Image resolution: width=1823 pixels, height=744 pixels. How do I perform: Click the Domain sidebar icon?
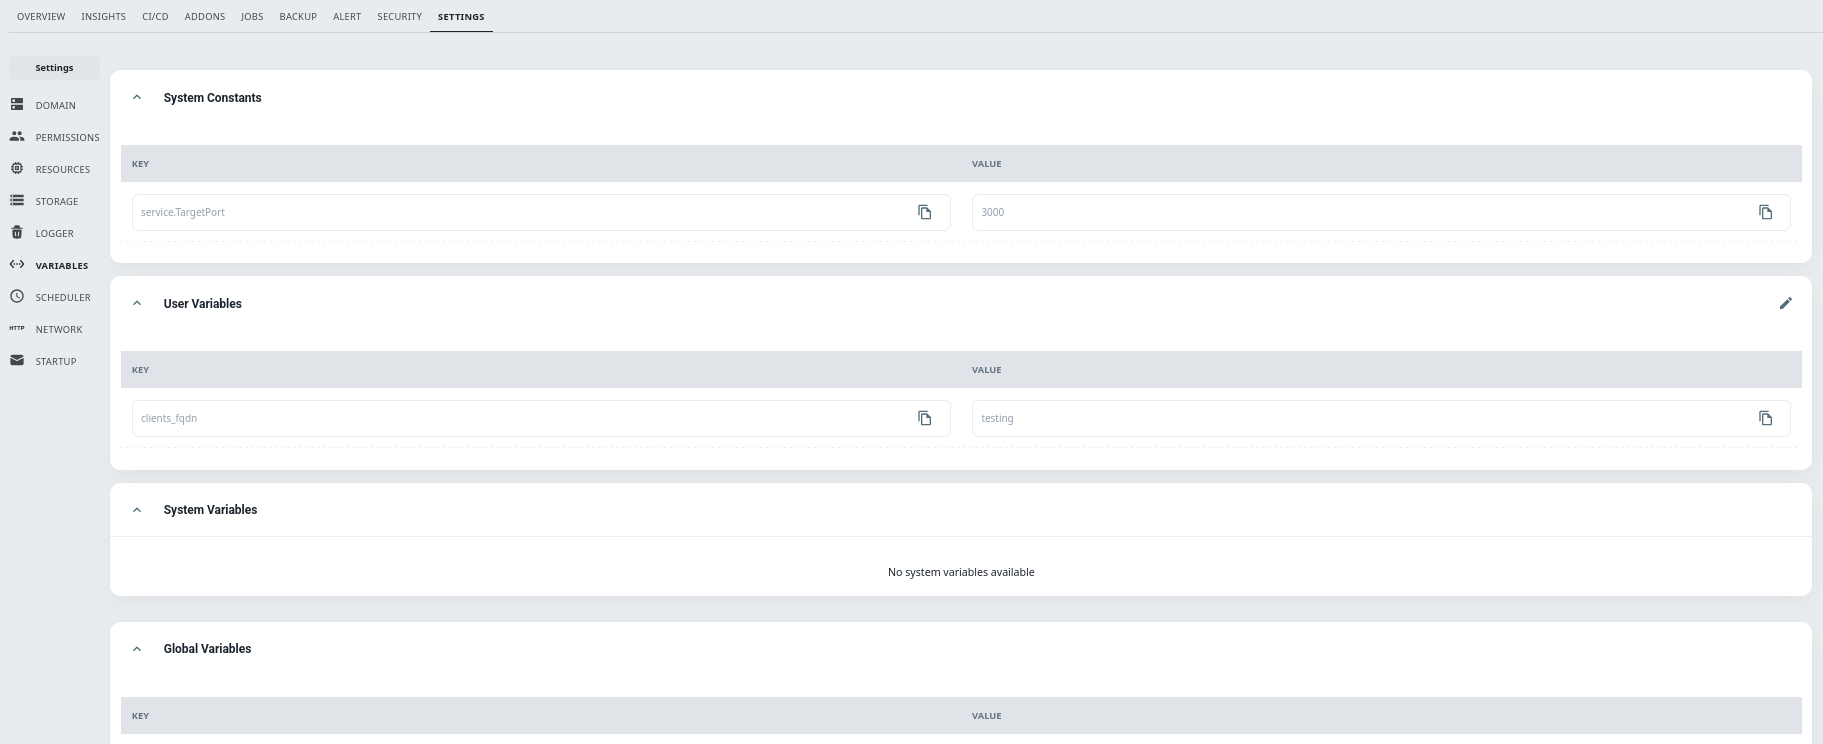(17, 104)
